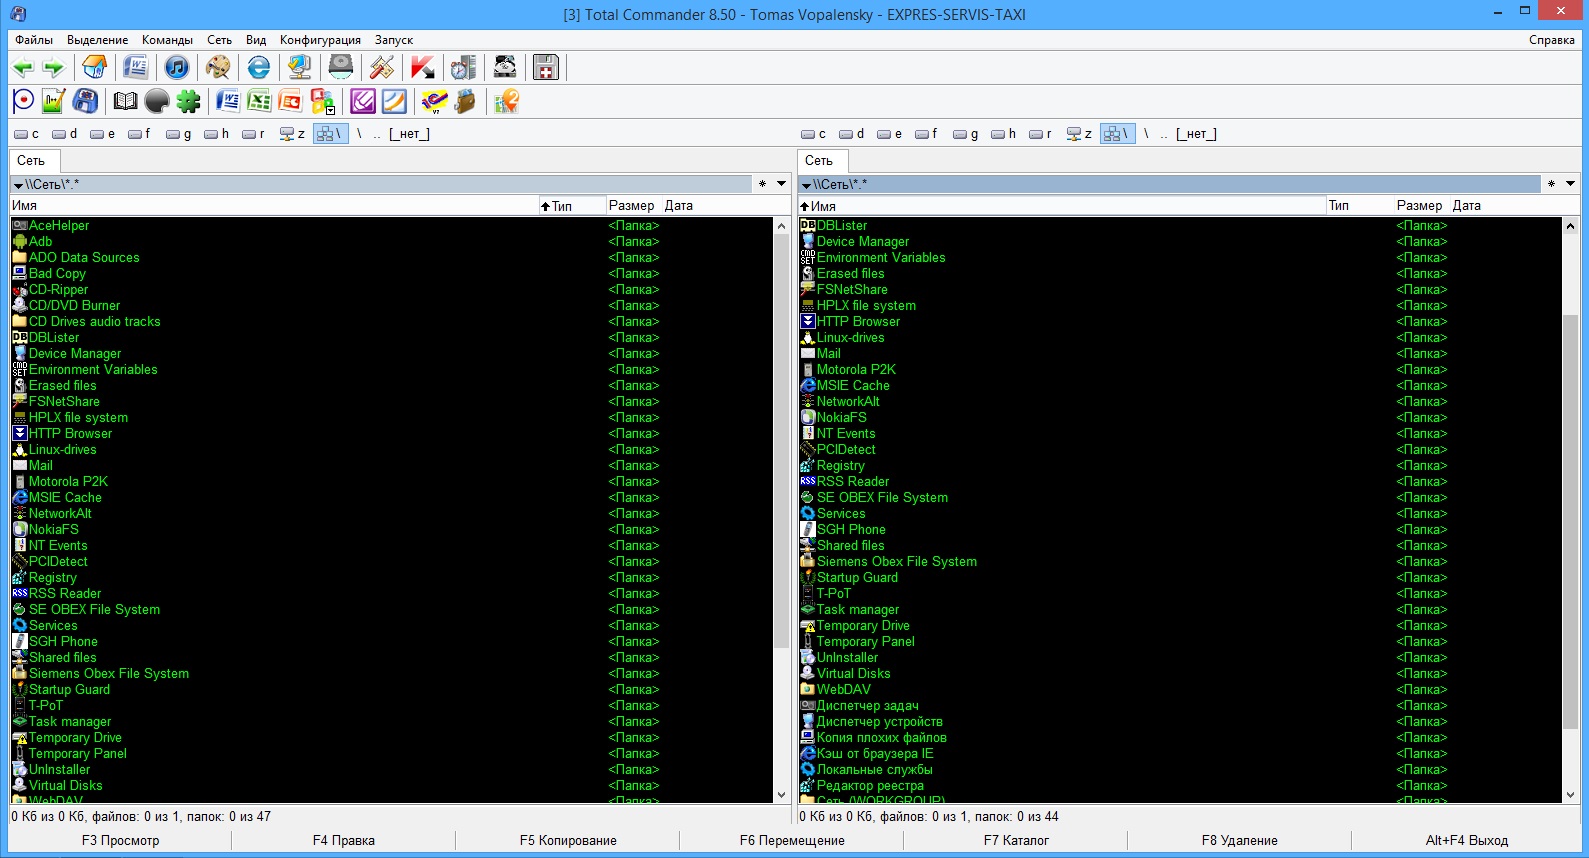Click left panel scrollbar down arrow
Screen dimensions: 1589x858
[x=782, y=795]
